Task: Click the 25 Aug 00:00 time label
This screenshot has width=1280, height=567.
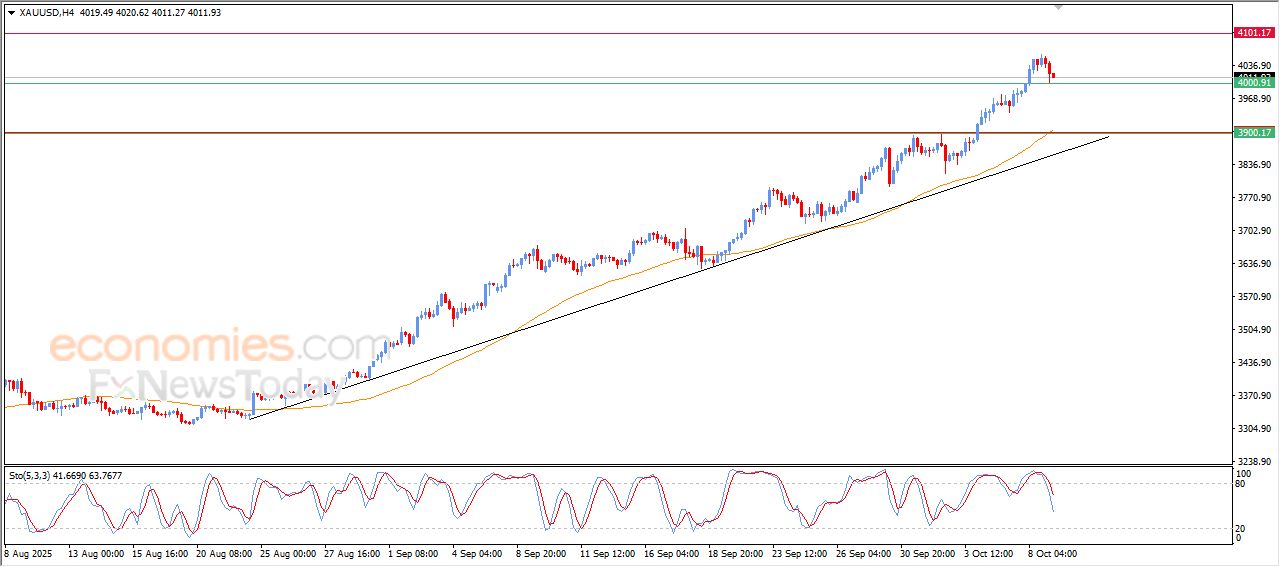Action: click(288, 553)
